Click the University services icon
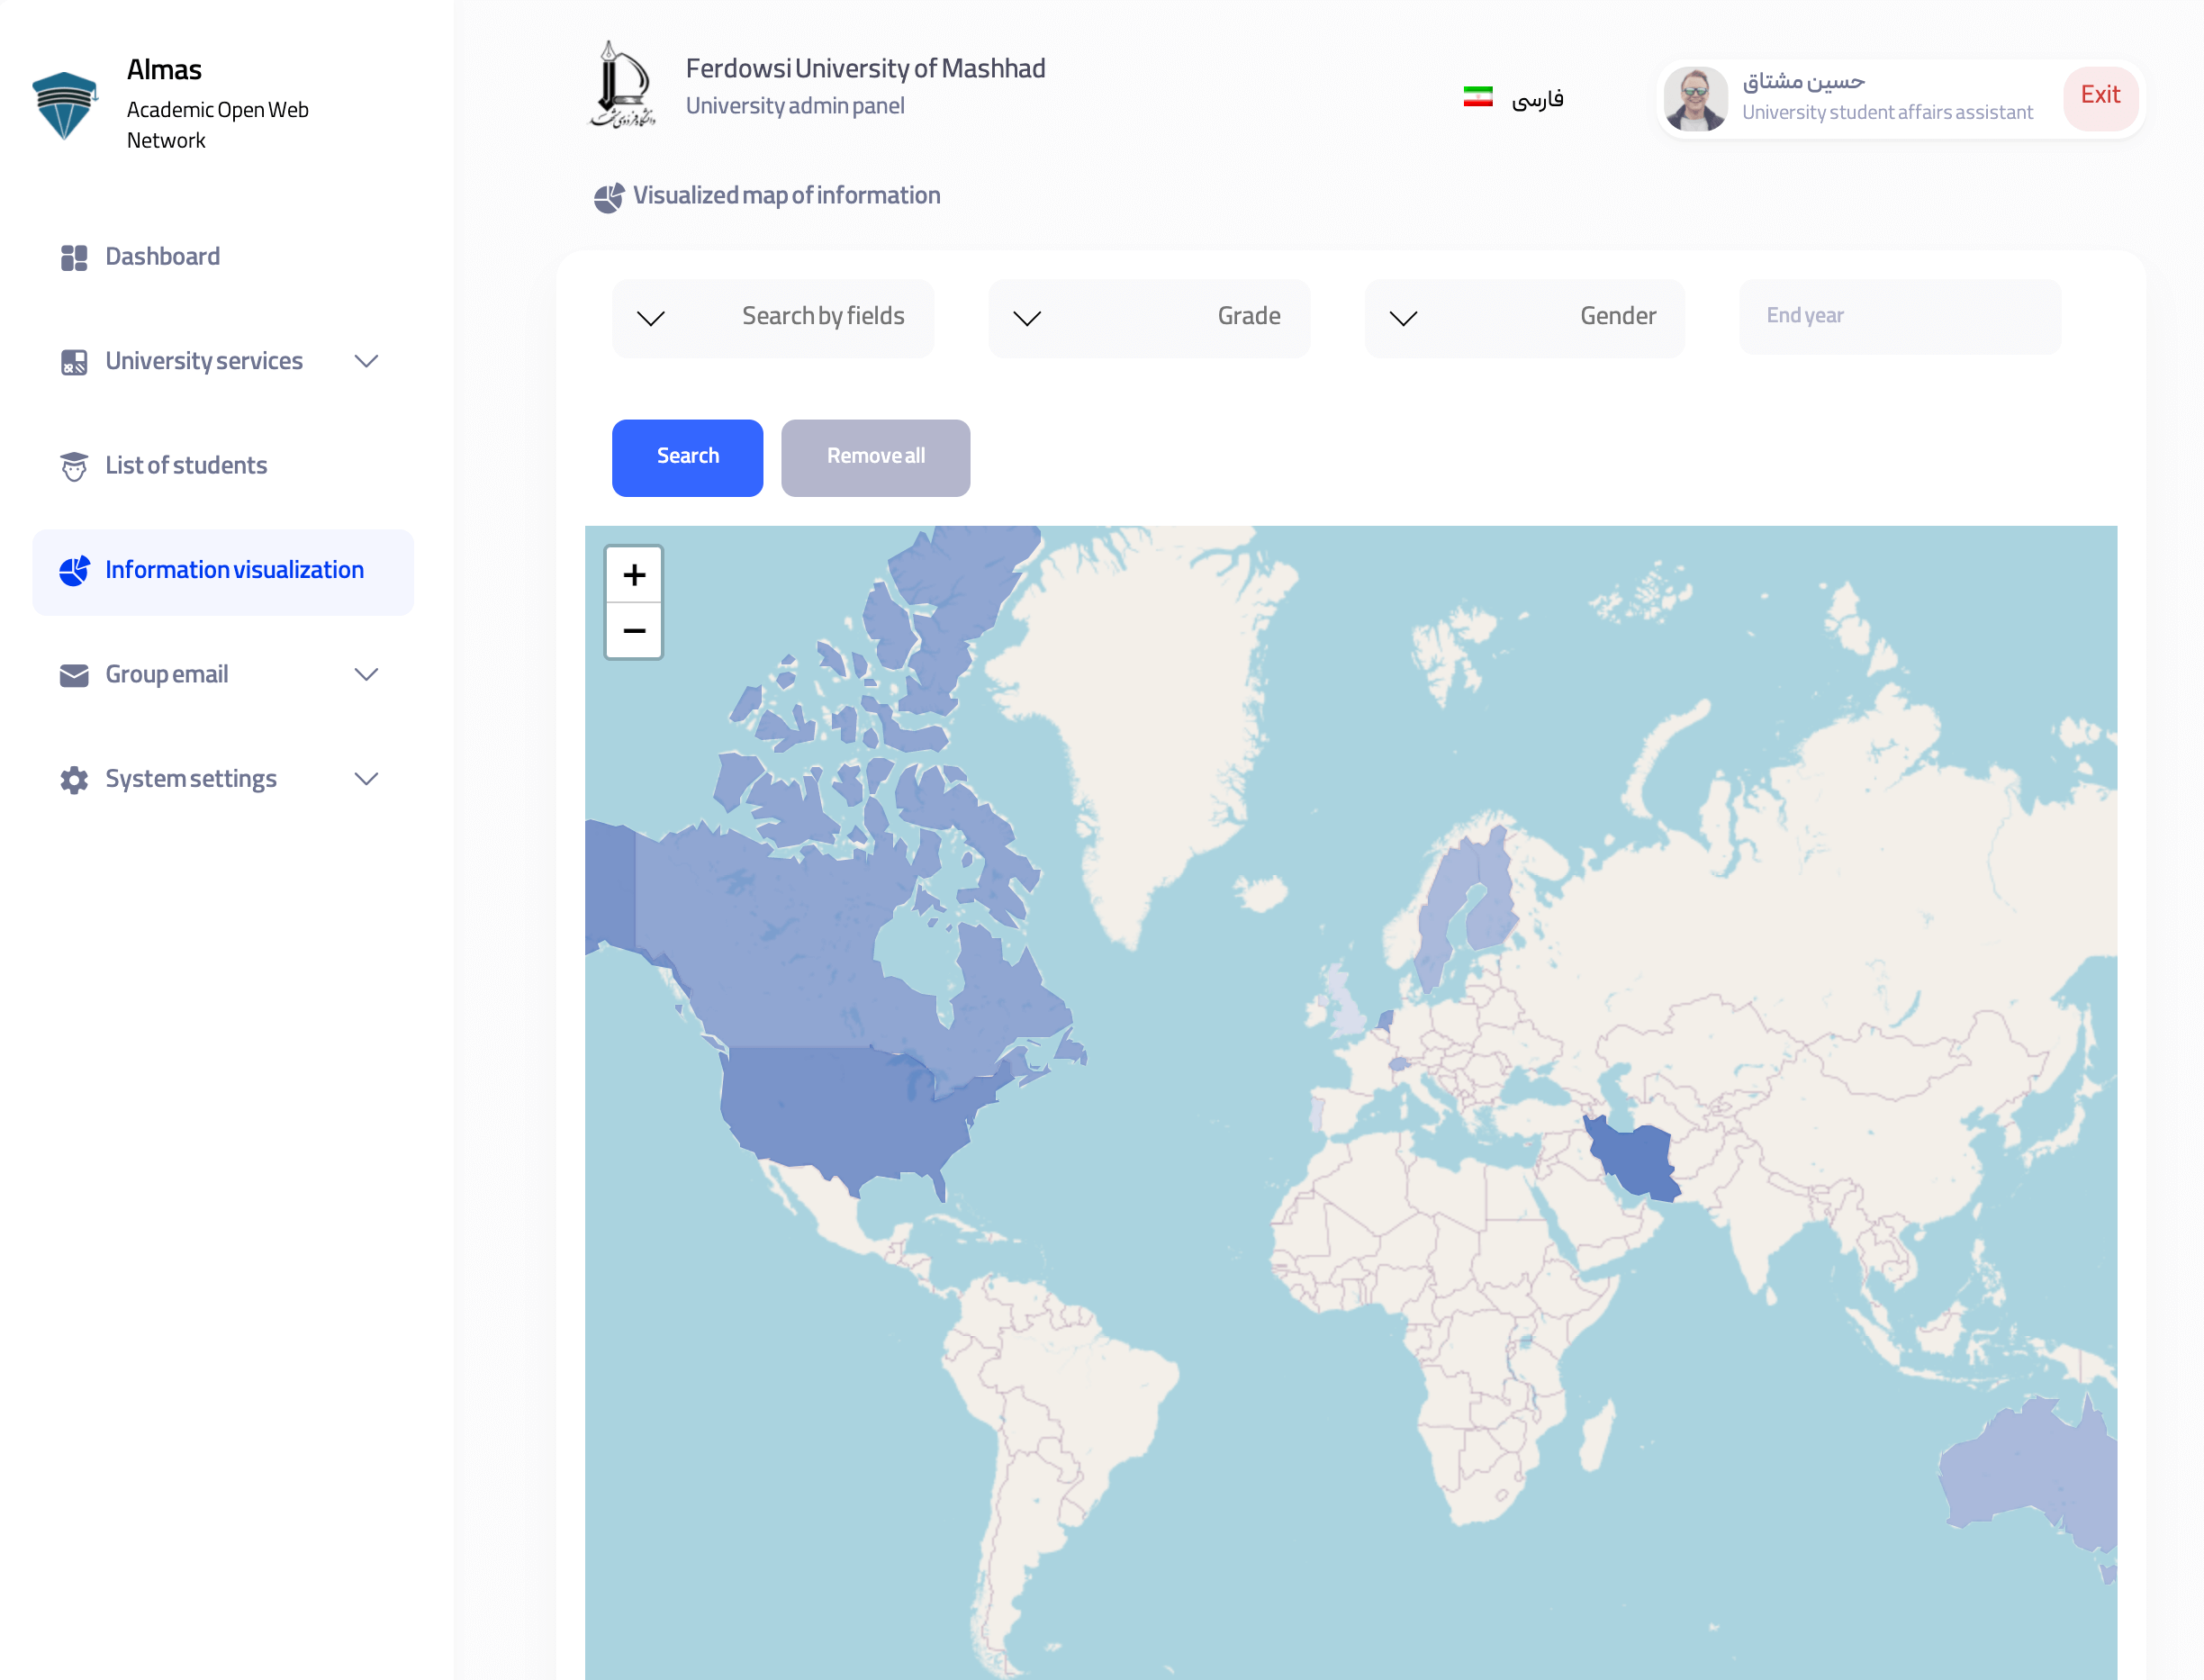 point(74,362)
